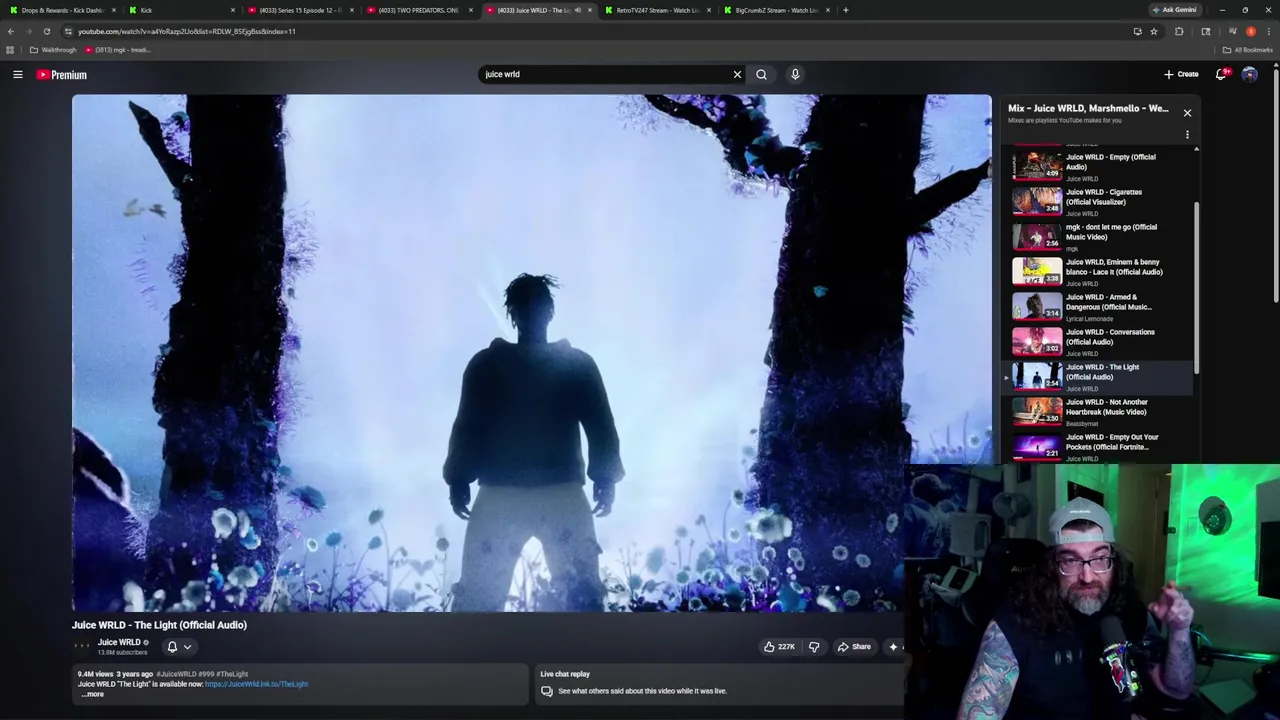Open the Juice WRLD channel name link

coord(119,642)
